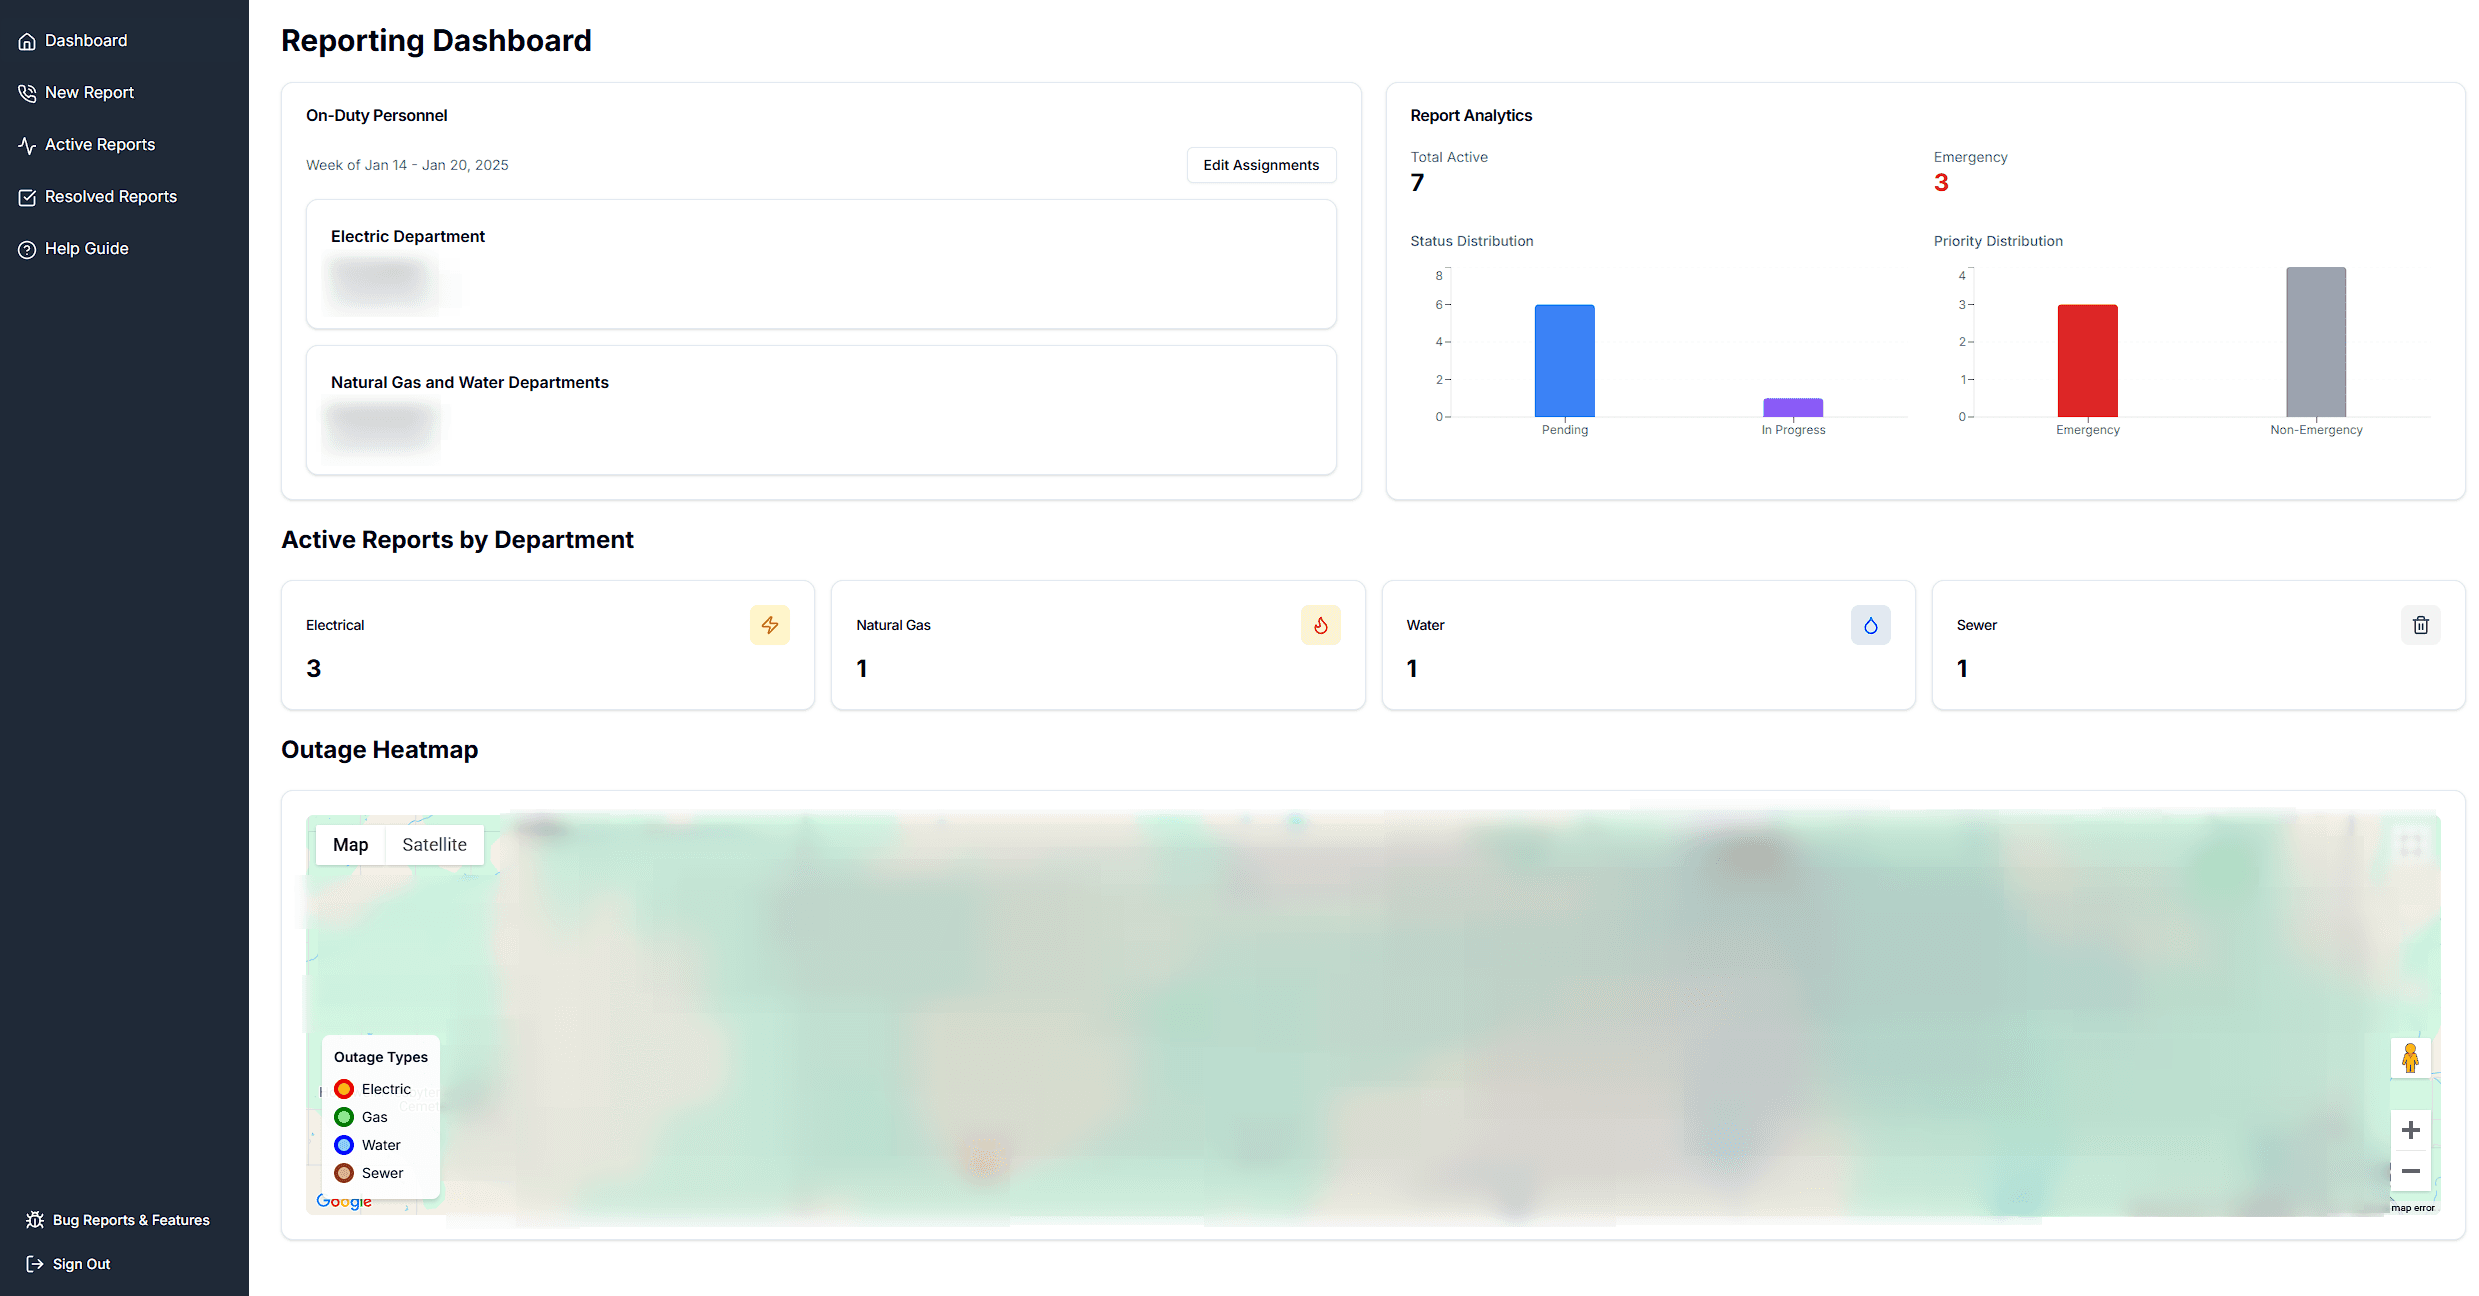
Task: Click the Electrical lightning bolt icon
Action: coord(770,625)
